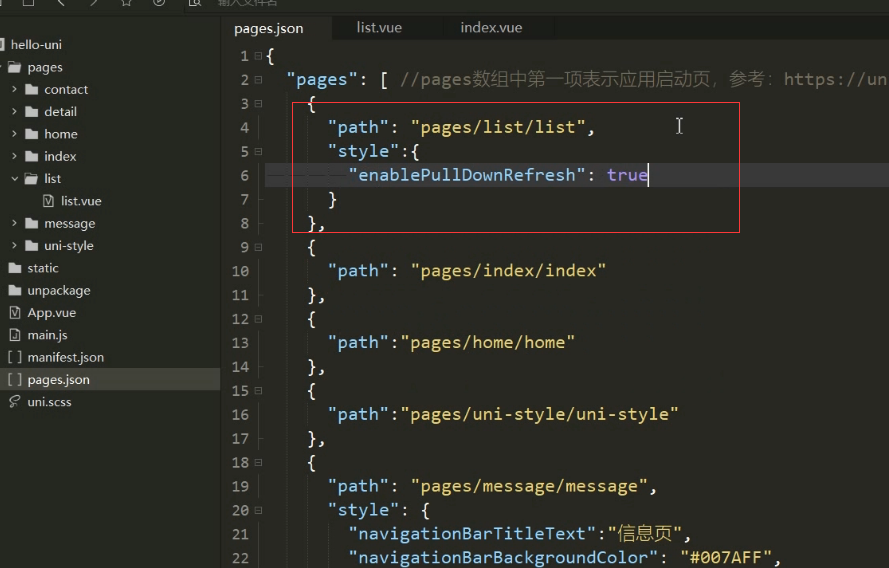Click the "pages/home/home" path string
This screenshot has height=568, width=889.
[x=488, y=342]
